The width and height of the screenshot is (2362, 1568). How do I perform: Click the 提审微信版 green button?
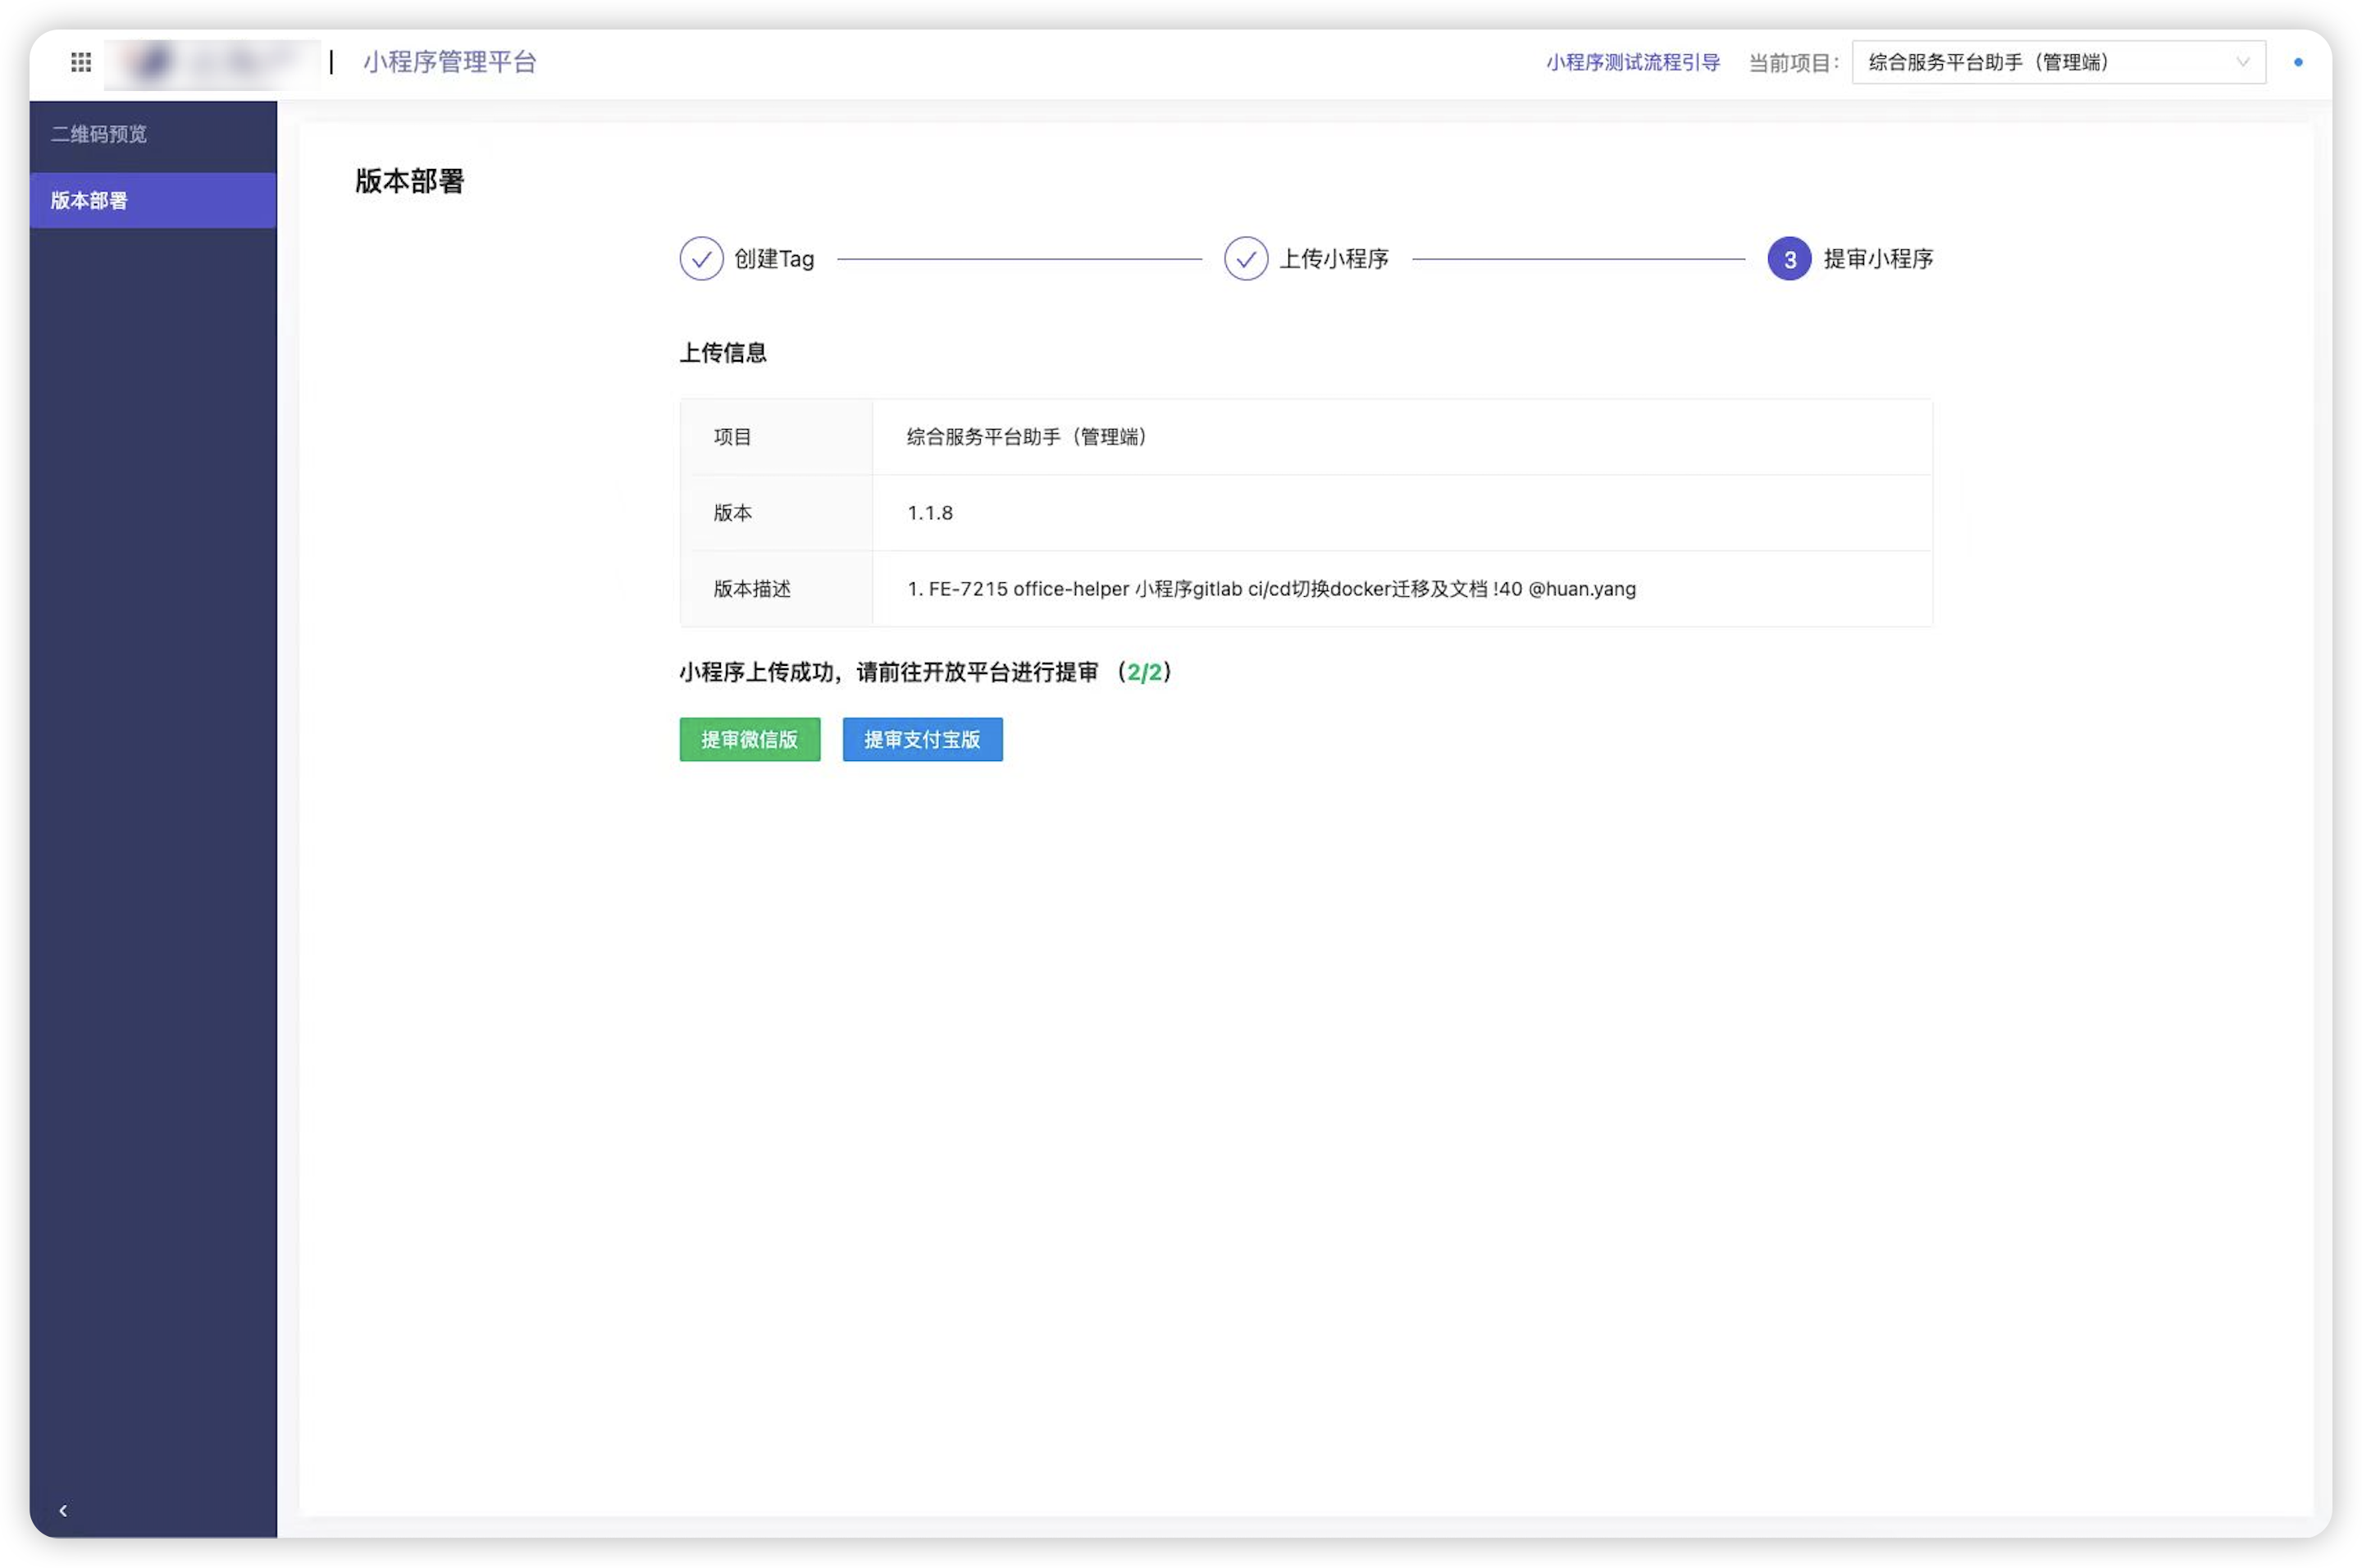(750, 740)
